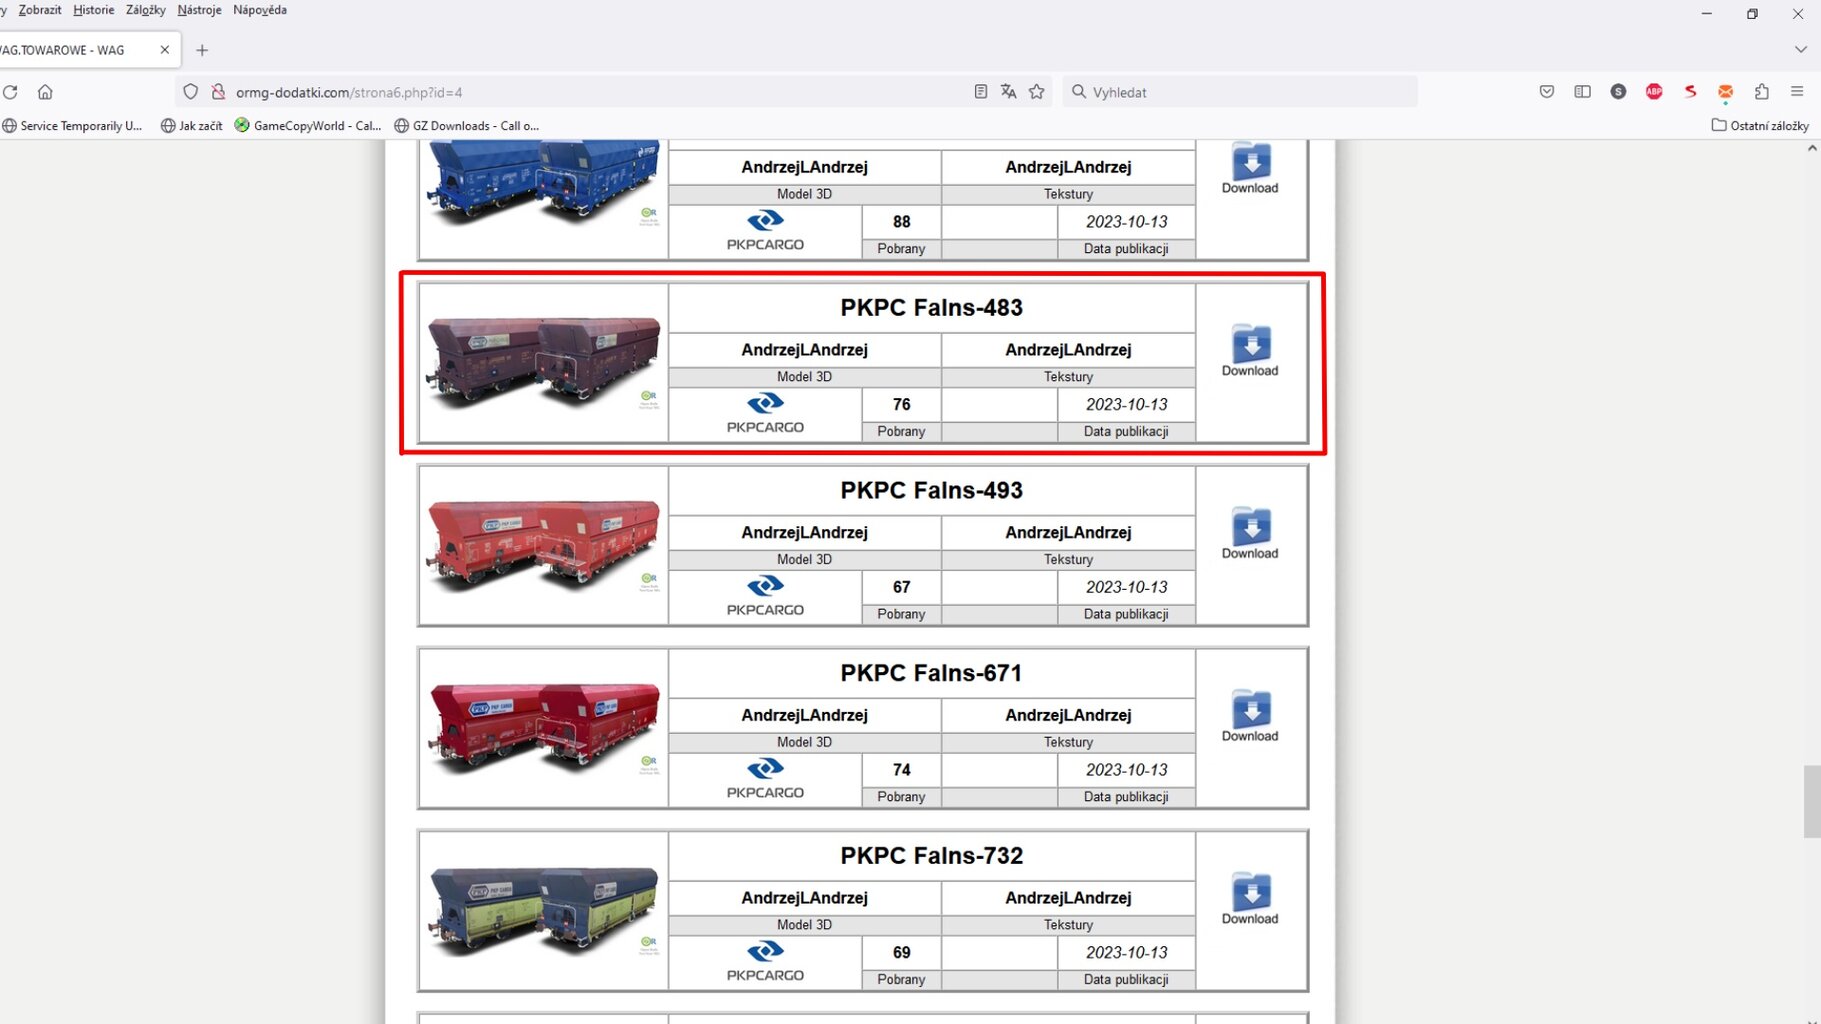
Task: Open the Adblock Plus extension icon
Action: [1654, 92]
